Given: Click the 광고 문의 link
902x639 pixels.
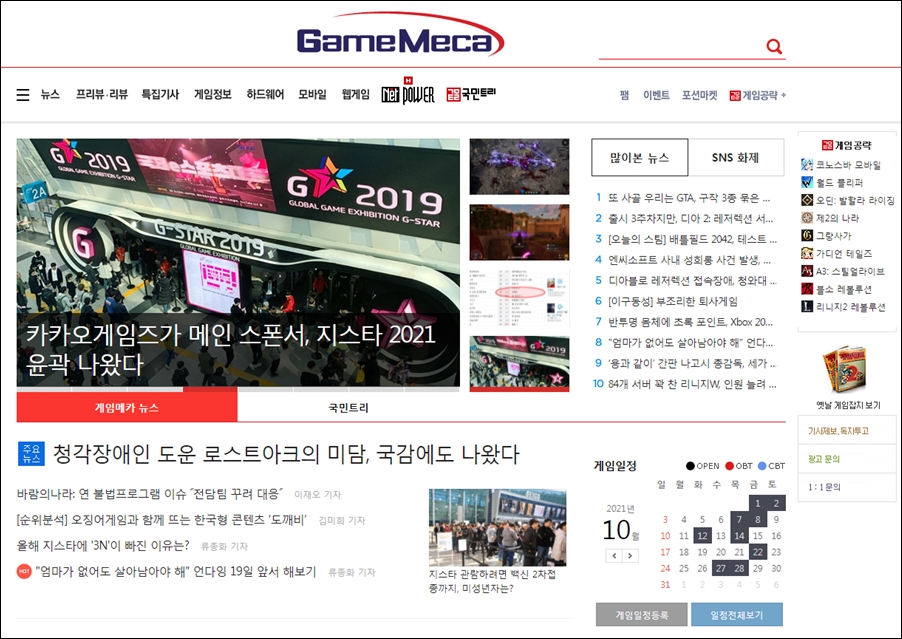Looking at the screenshot, I should tap(824, 459).
